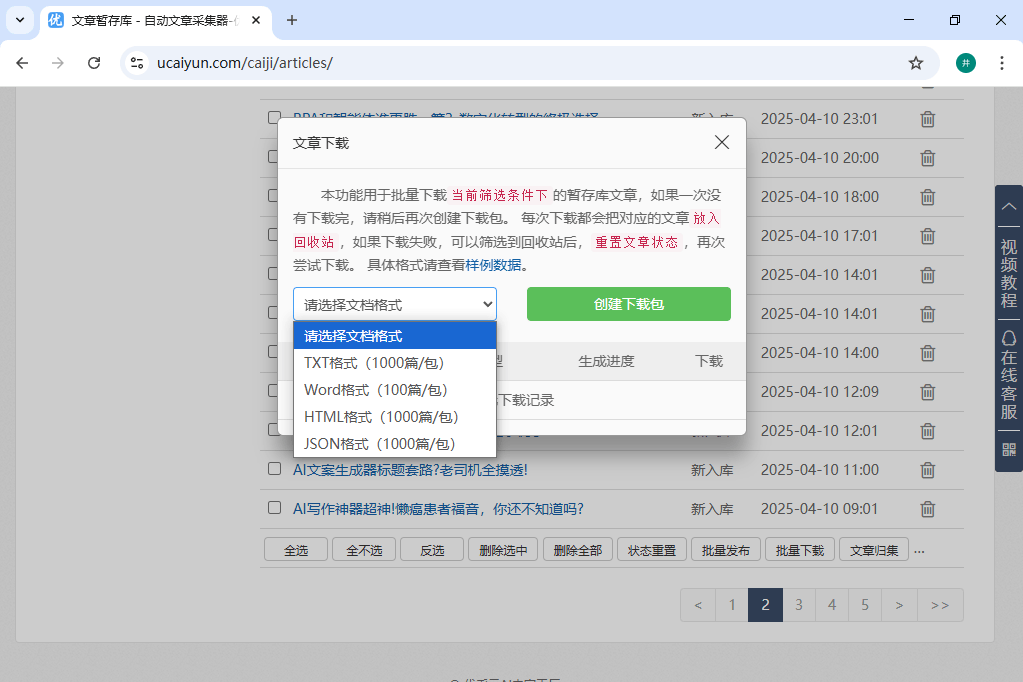This screenshot has height=682, width=1023.
Task: Click trash icon for 2025-04-10 23:01 article
Action: coord(927,119)
